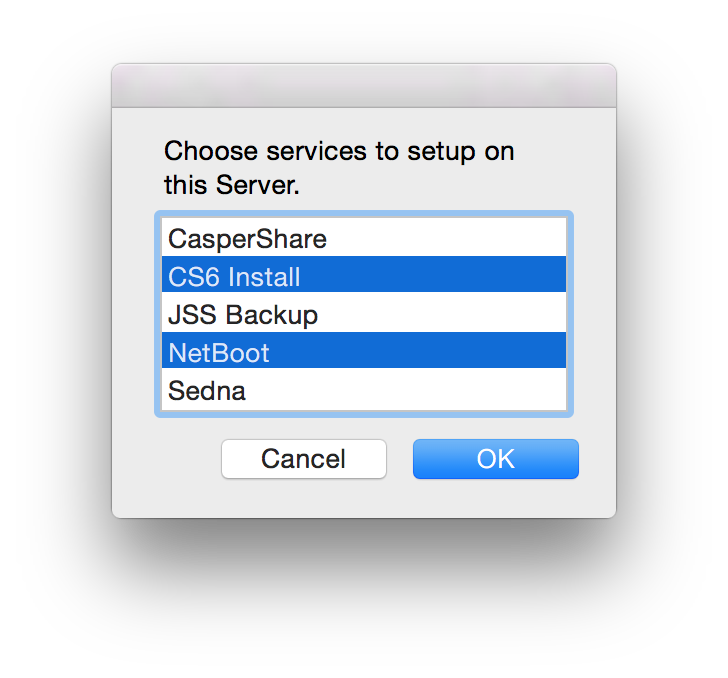
Task: Confirm the selection with OK
Action: click(495, 459)
